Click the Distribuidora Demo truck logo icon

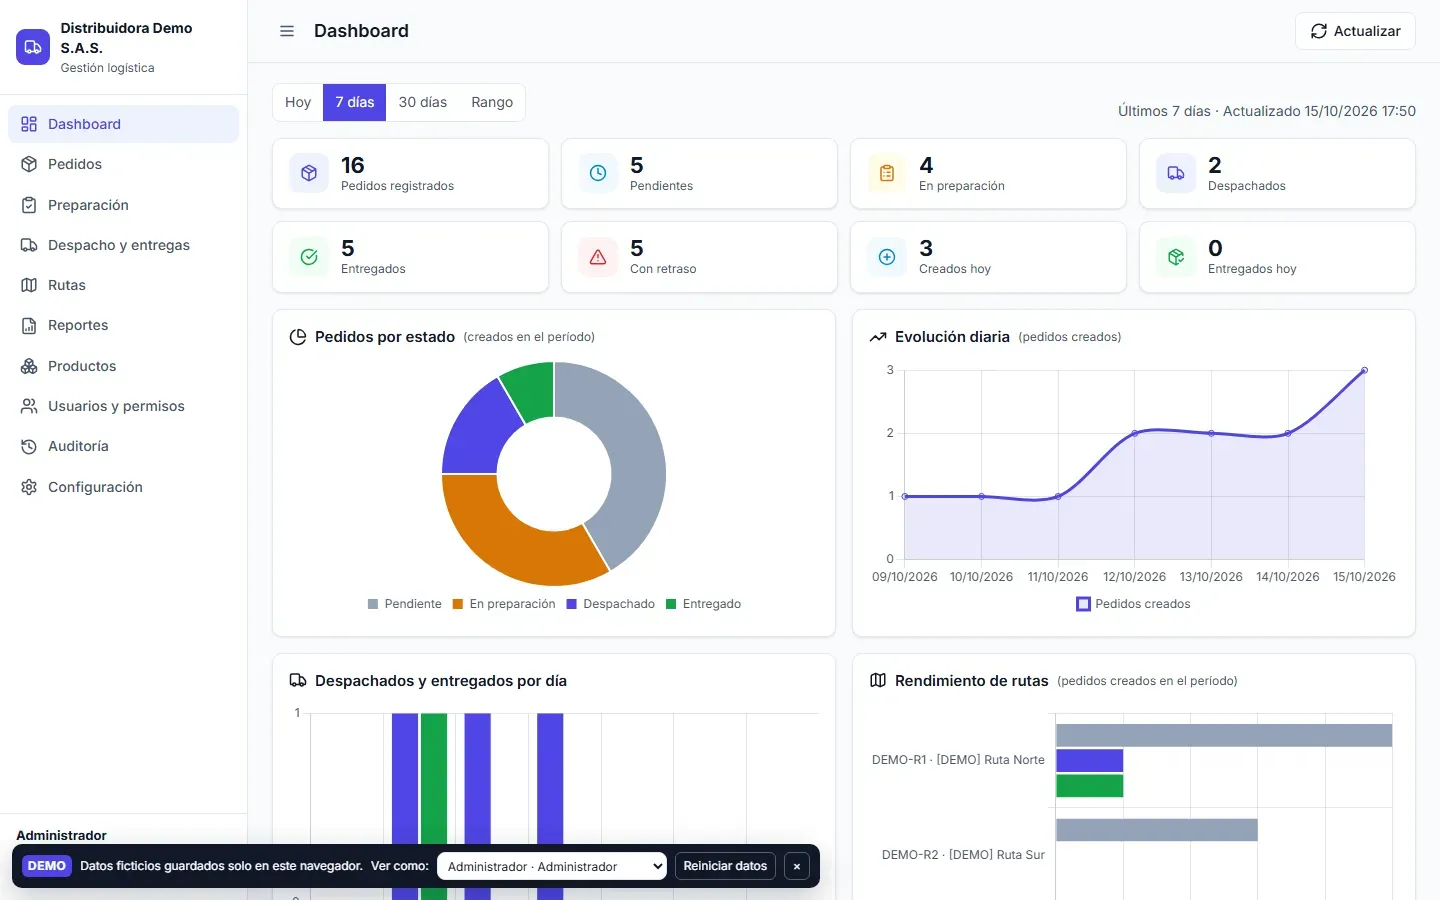click(33, 47)
